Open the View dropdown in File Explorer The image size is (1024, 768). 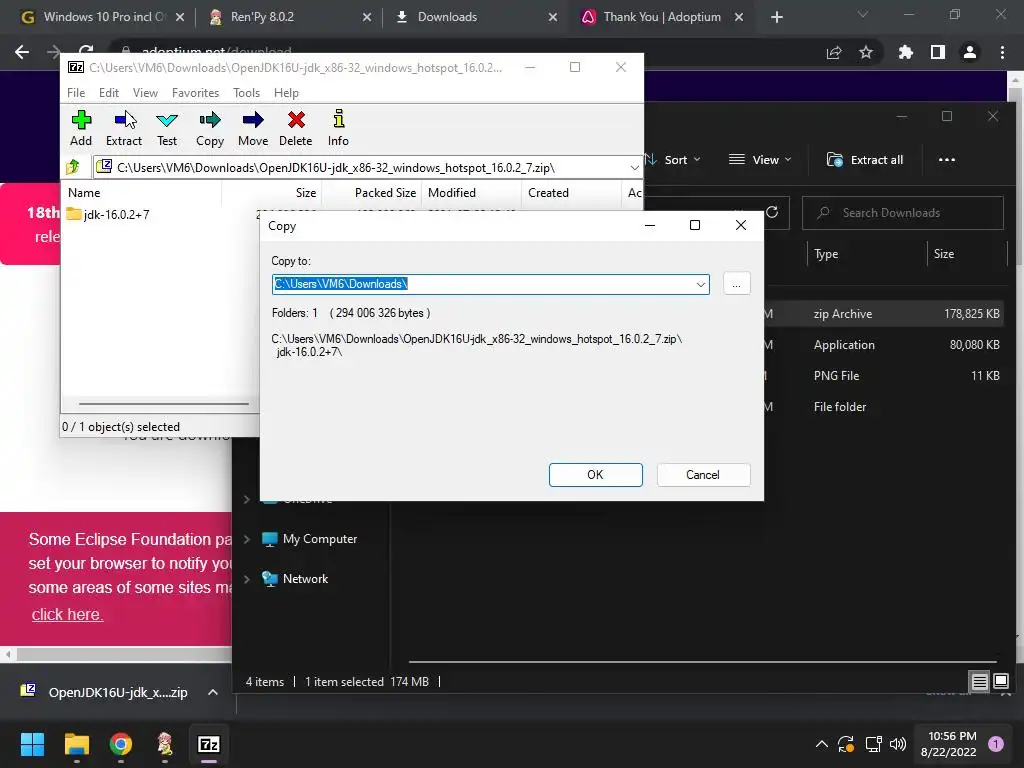pyautogui.click(x=760, y=160)
